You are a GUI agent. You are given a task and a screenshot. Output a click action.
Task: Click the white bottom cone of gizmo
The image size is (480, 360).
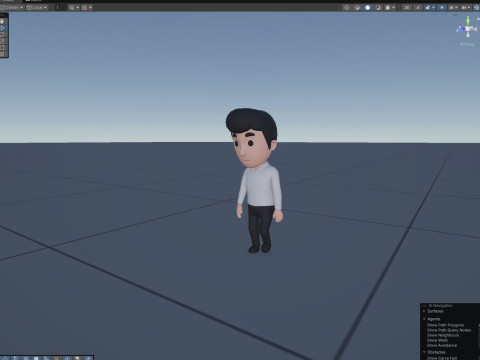[x=468, y=34]
